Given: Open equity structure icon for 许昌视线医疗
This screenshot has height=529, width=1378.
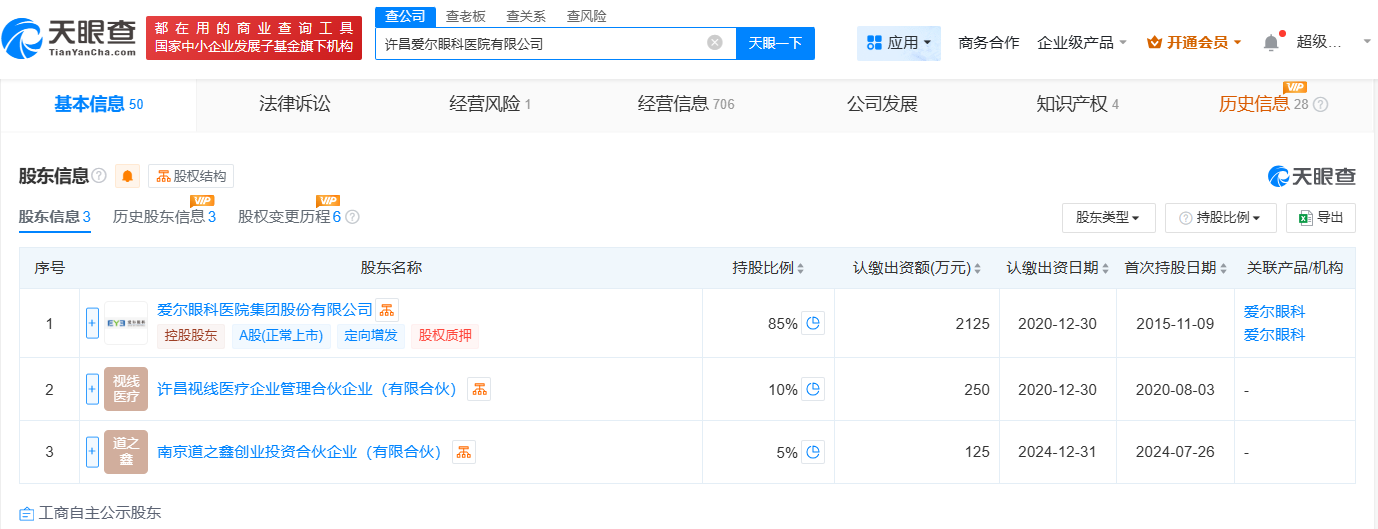Looking at the screenshot, I should click(x=479, y=389).
